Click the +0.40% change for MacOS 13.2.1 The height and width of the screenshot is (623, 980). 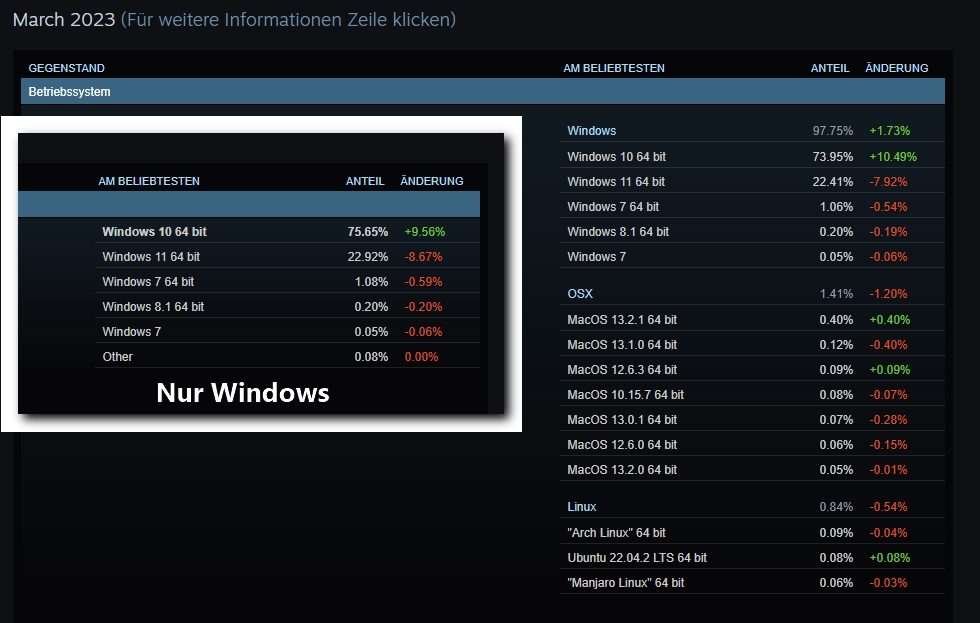tap(889, 319)
